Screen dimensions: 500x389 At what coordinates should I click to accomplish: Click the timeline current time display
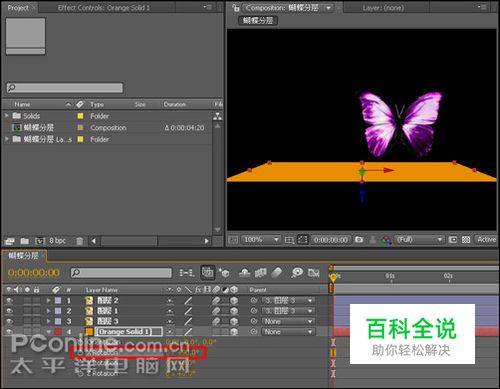point(34,273)
